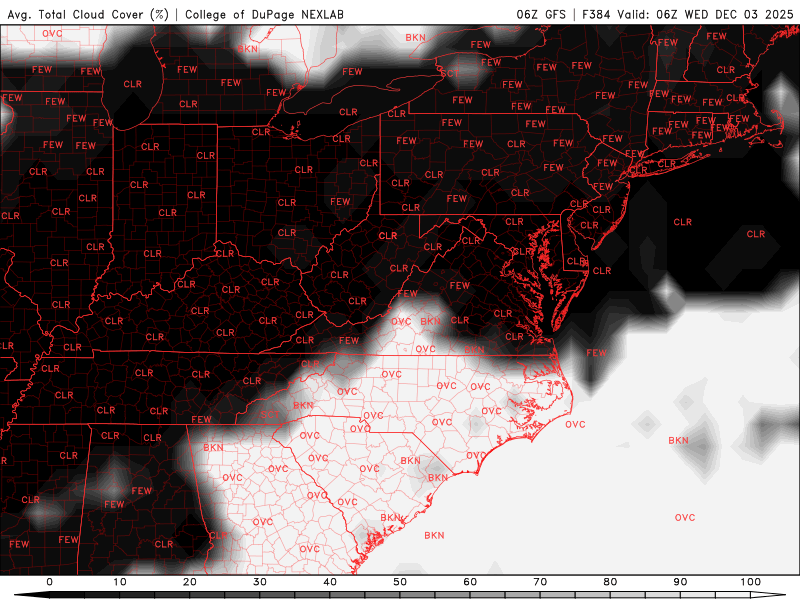The image size is (800, 600).
Task: Click the colorbar label "0"
Action: (49, 582)
